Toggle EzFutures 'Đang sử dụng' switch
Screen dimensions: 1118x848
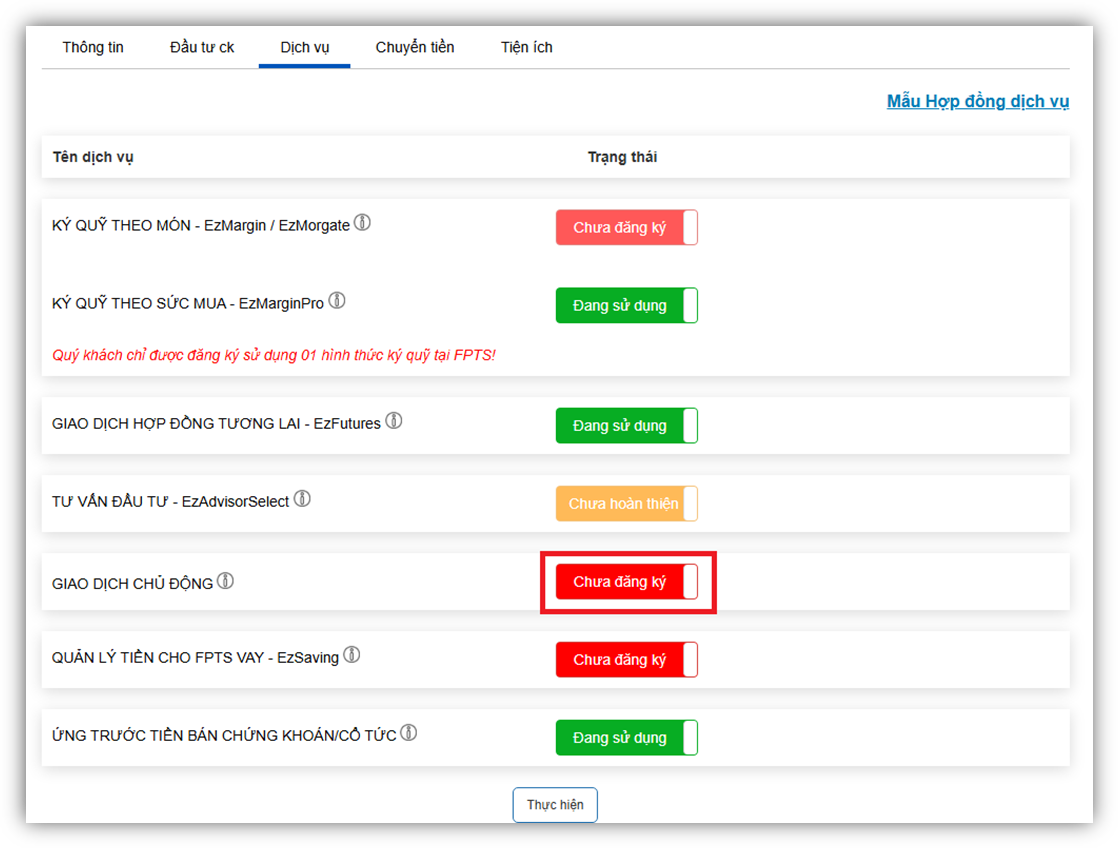pos(627,426)
